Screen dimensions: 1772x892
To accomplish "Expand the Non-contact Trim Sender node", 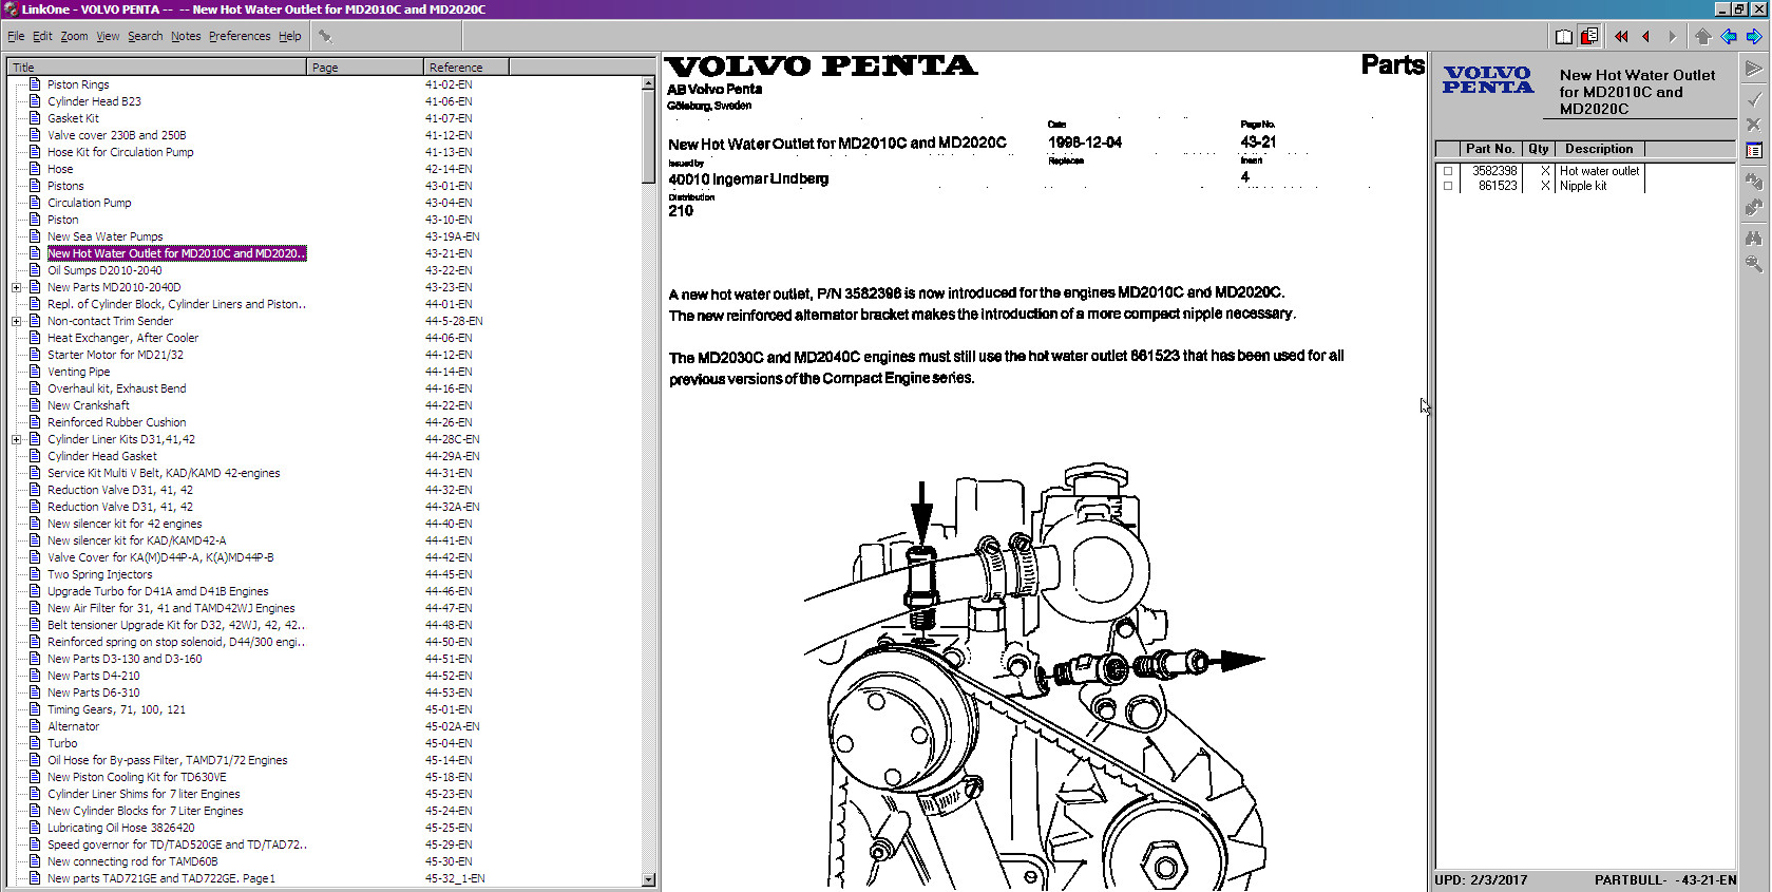I will [x=17, y=321].
